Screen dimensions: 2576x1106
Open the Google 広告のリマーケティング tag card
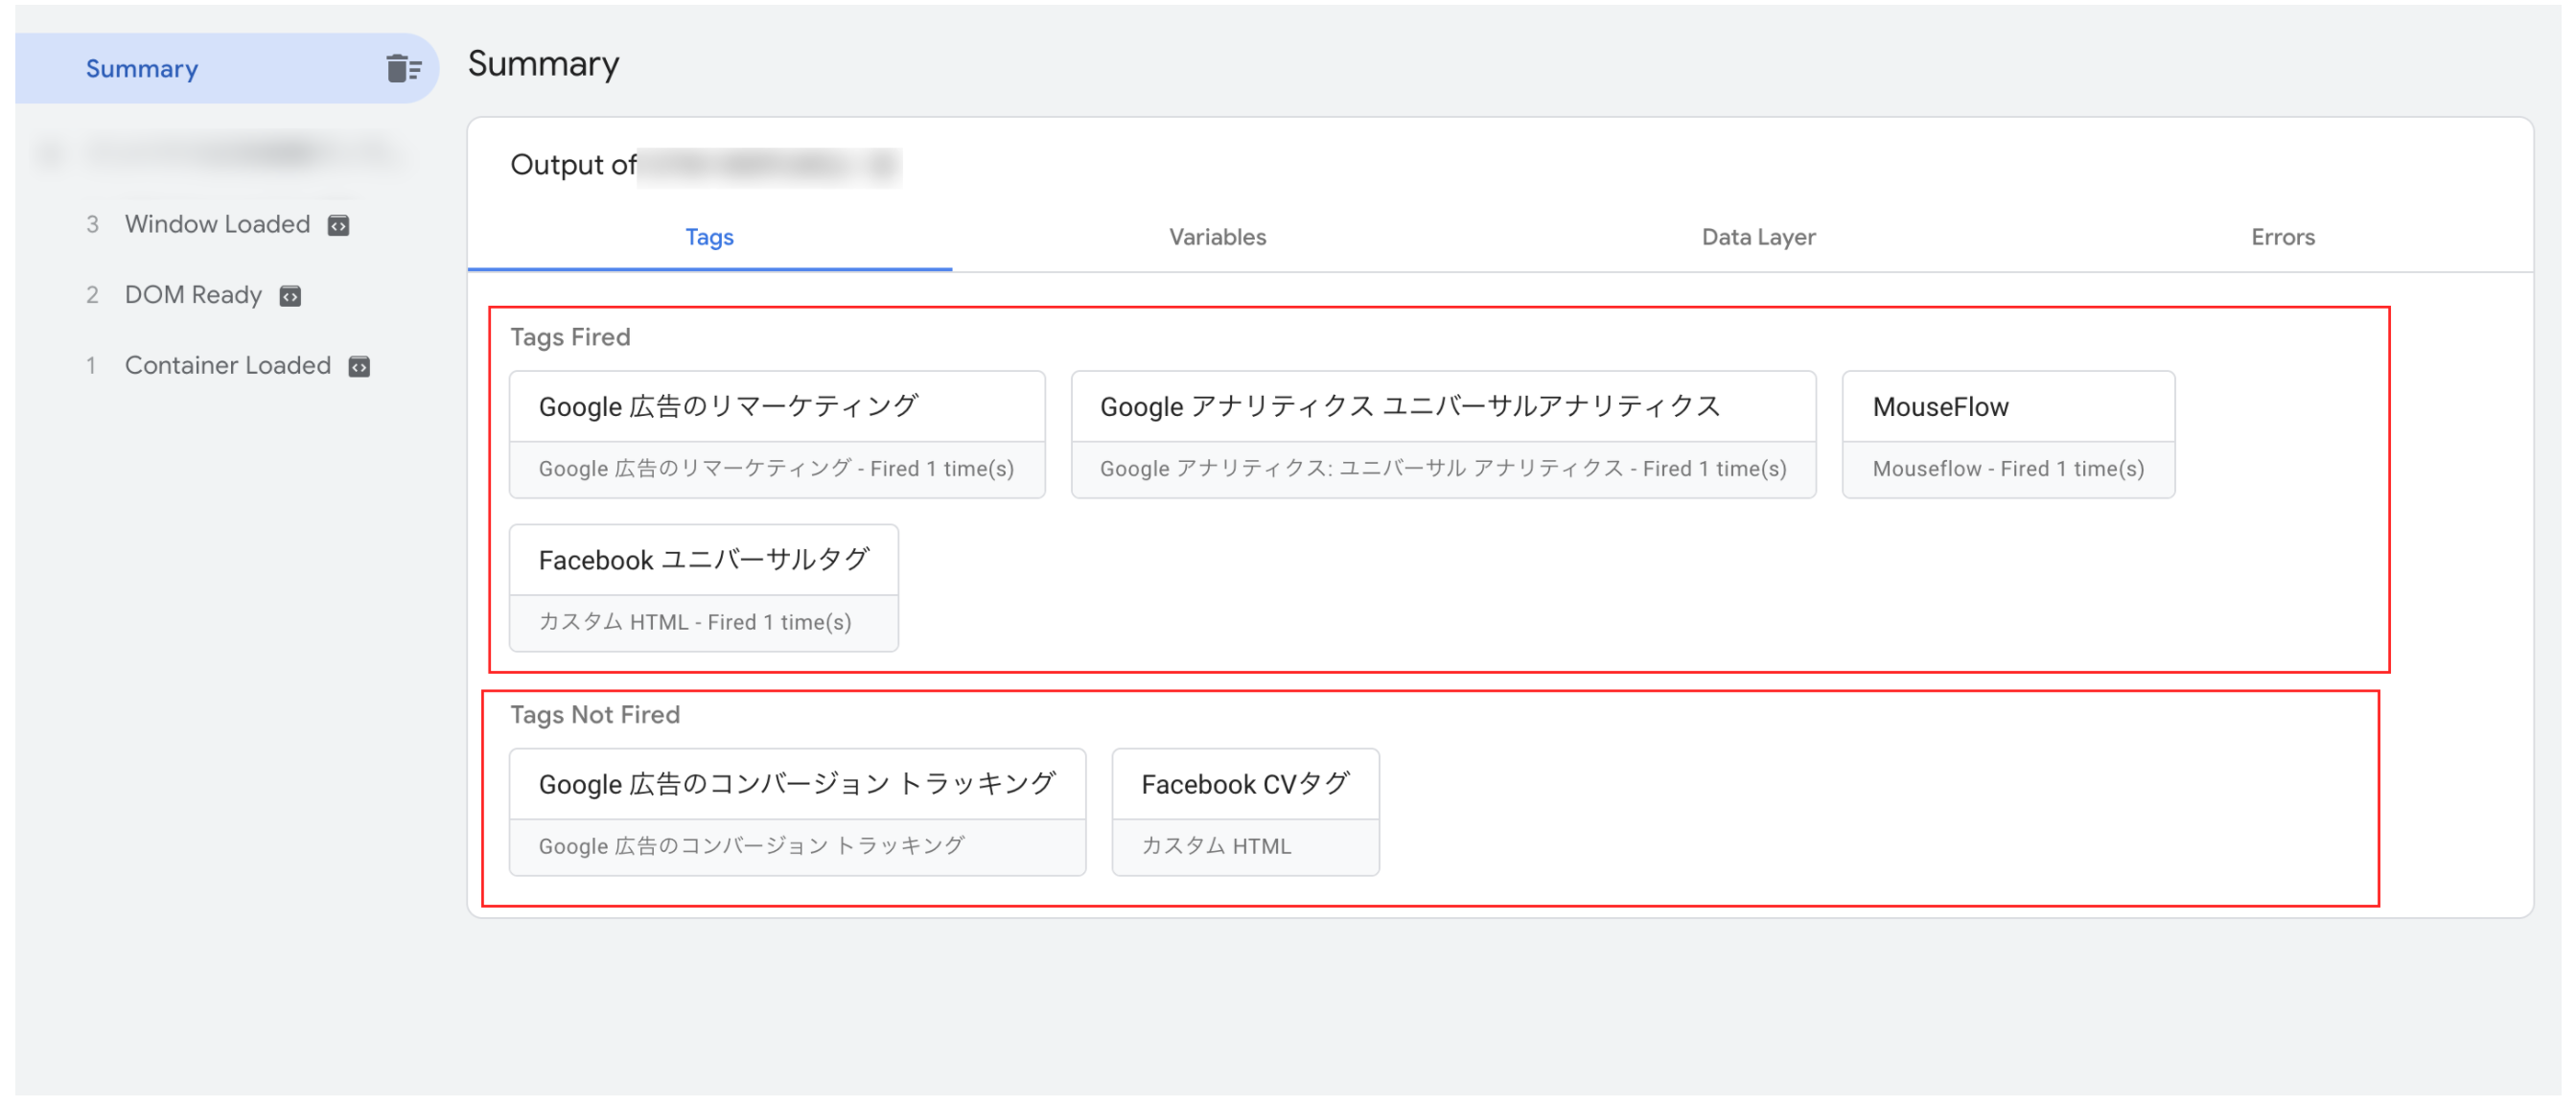[776, 407]
